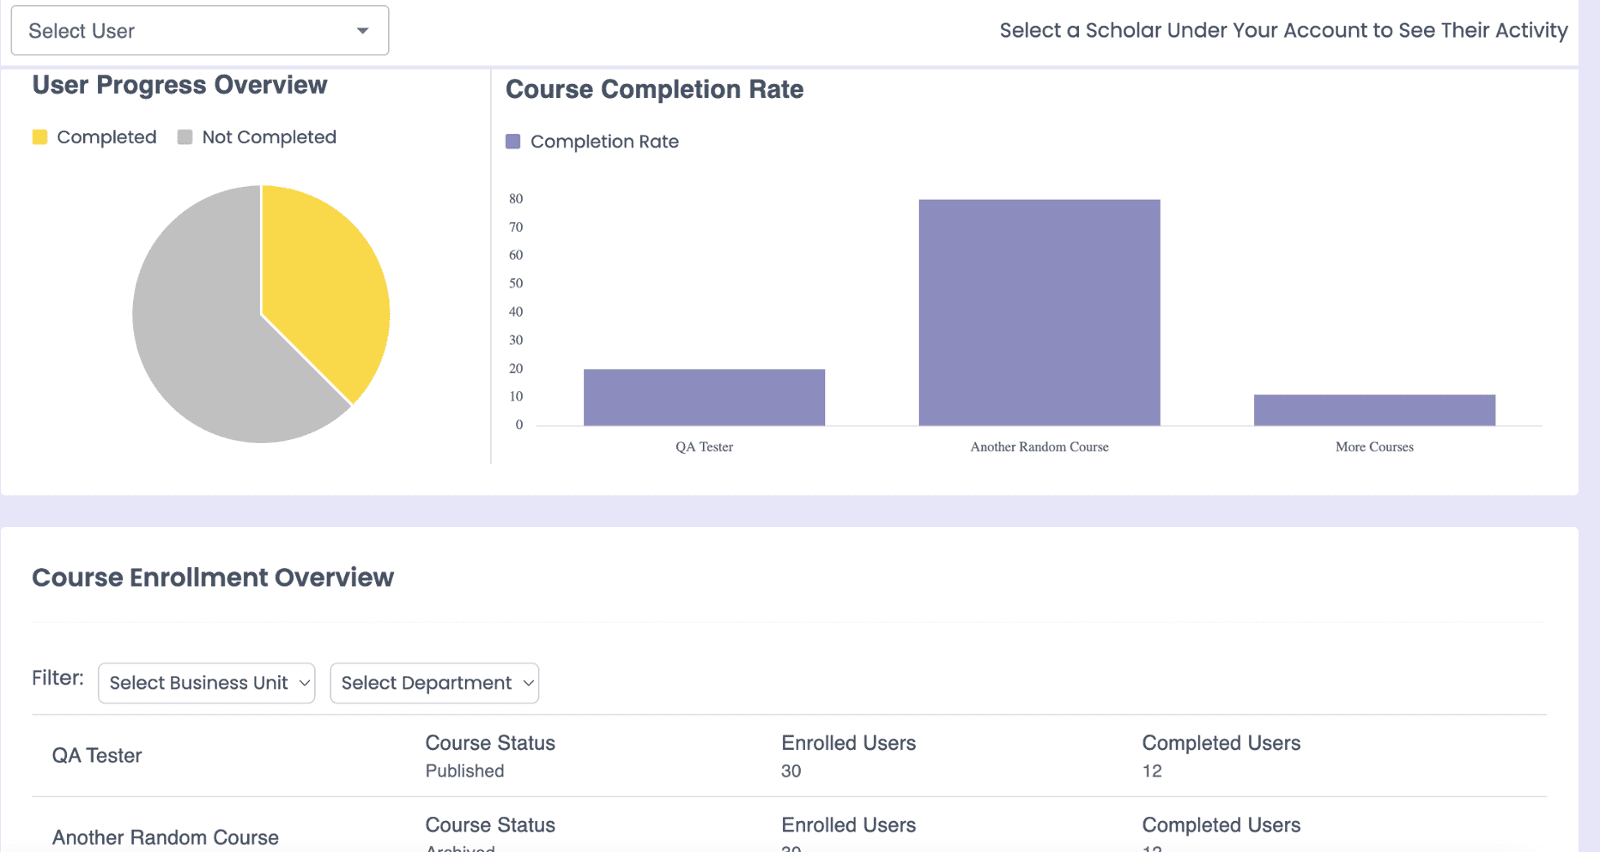Viewport: 1600px width, 852px height.
Task: Click the purple Completion Rate legend swatch
Action: pos(513,142)
